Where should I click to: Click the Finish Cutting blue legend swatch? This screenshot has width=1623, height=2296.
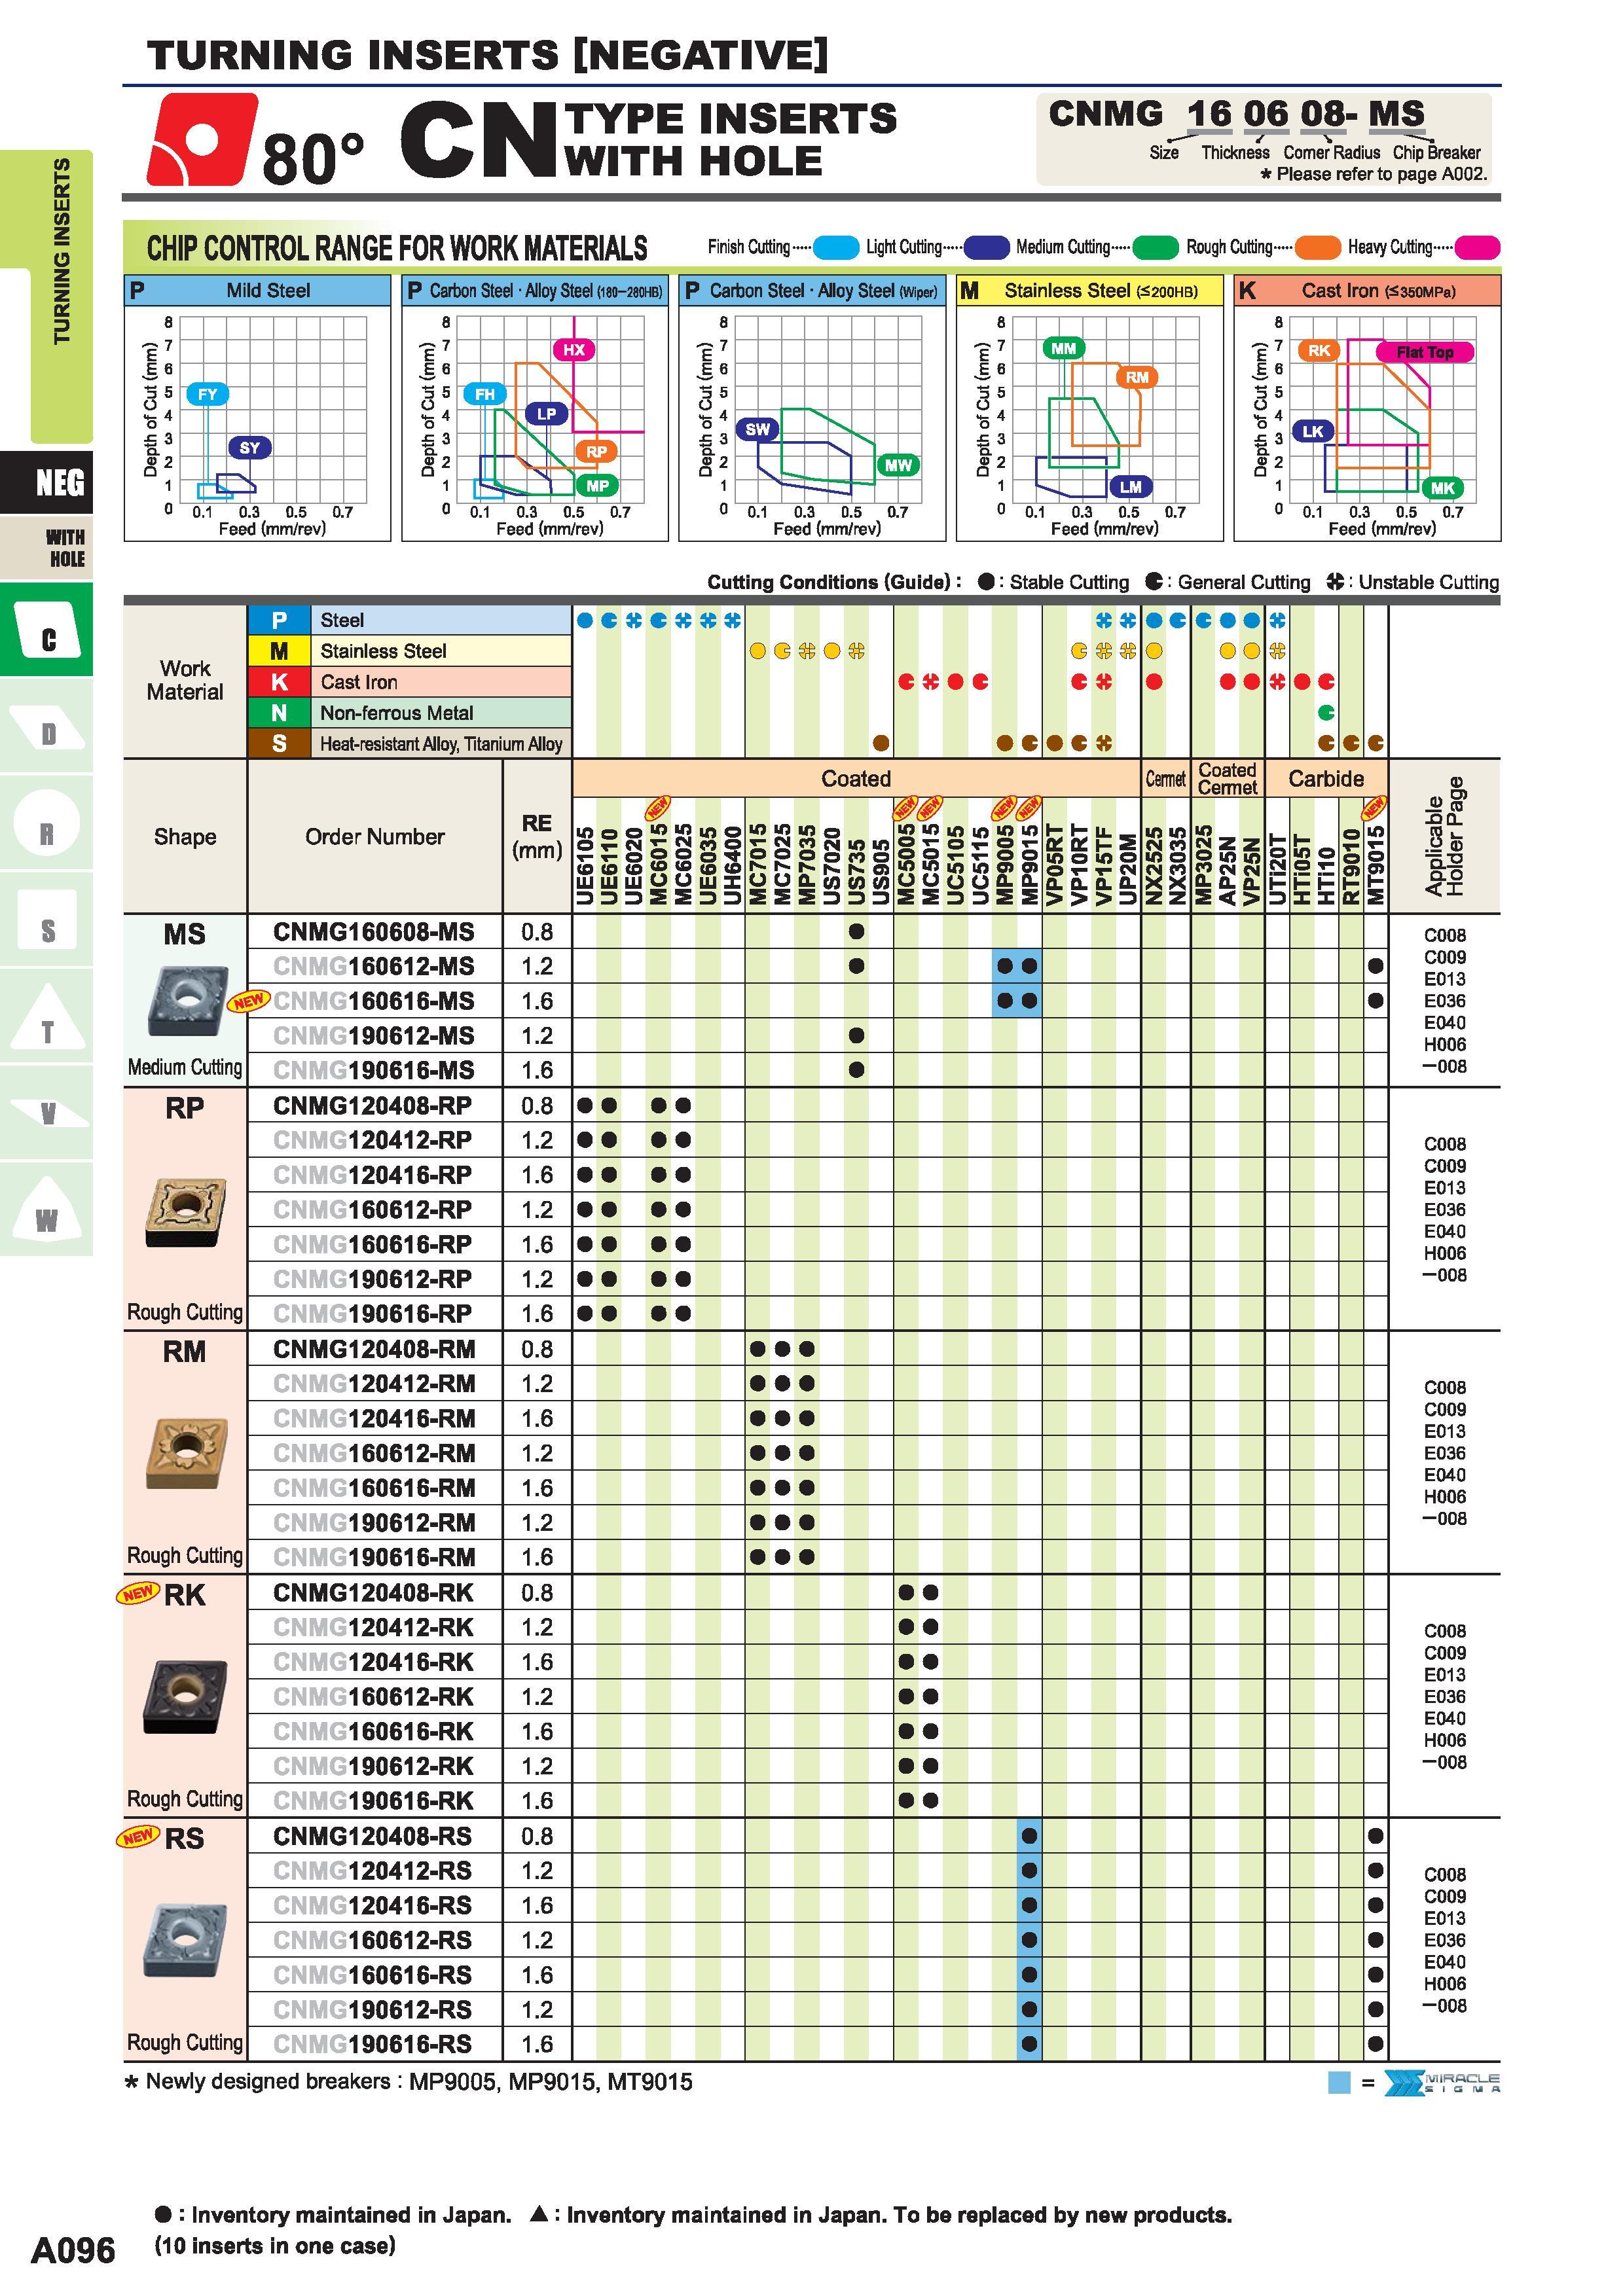coord(837,247)
